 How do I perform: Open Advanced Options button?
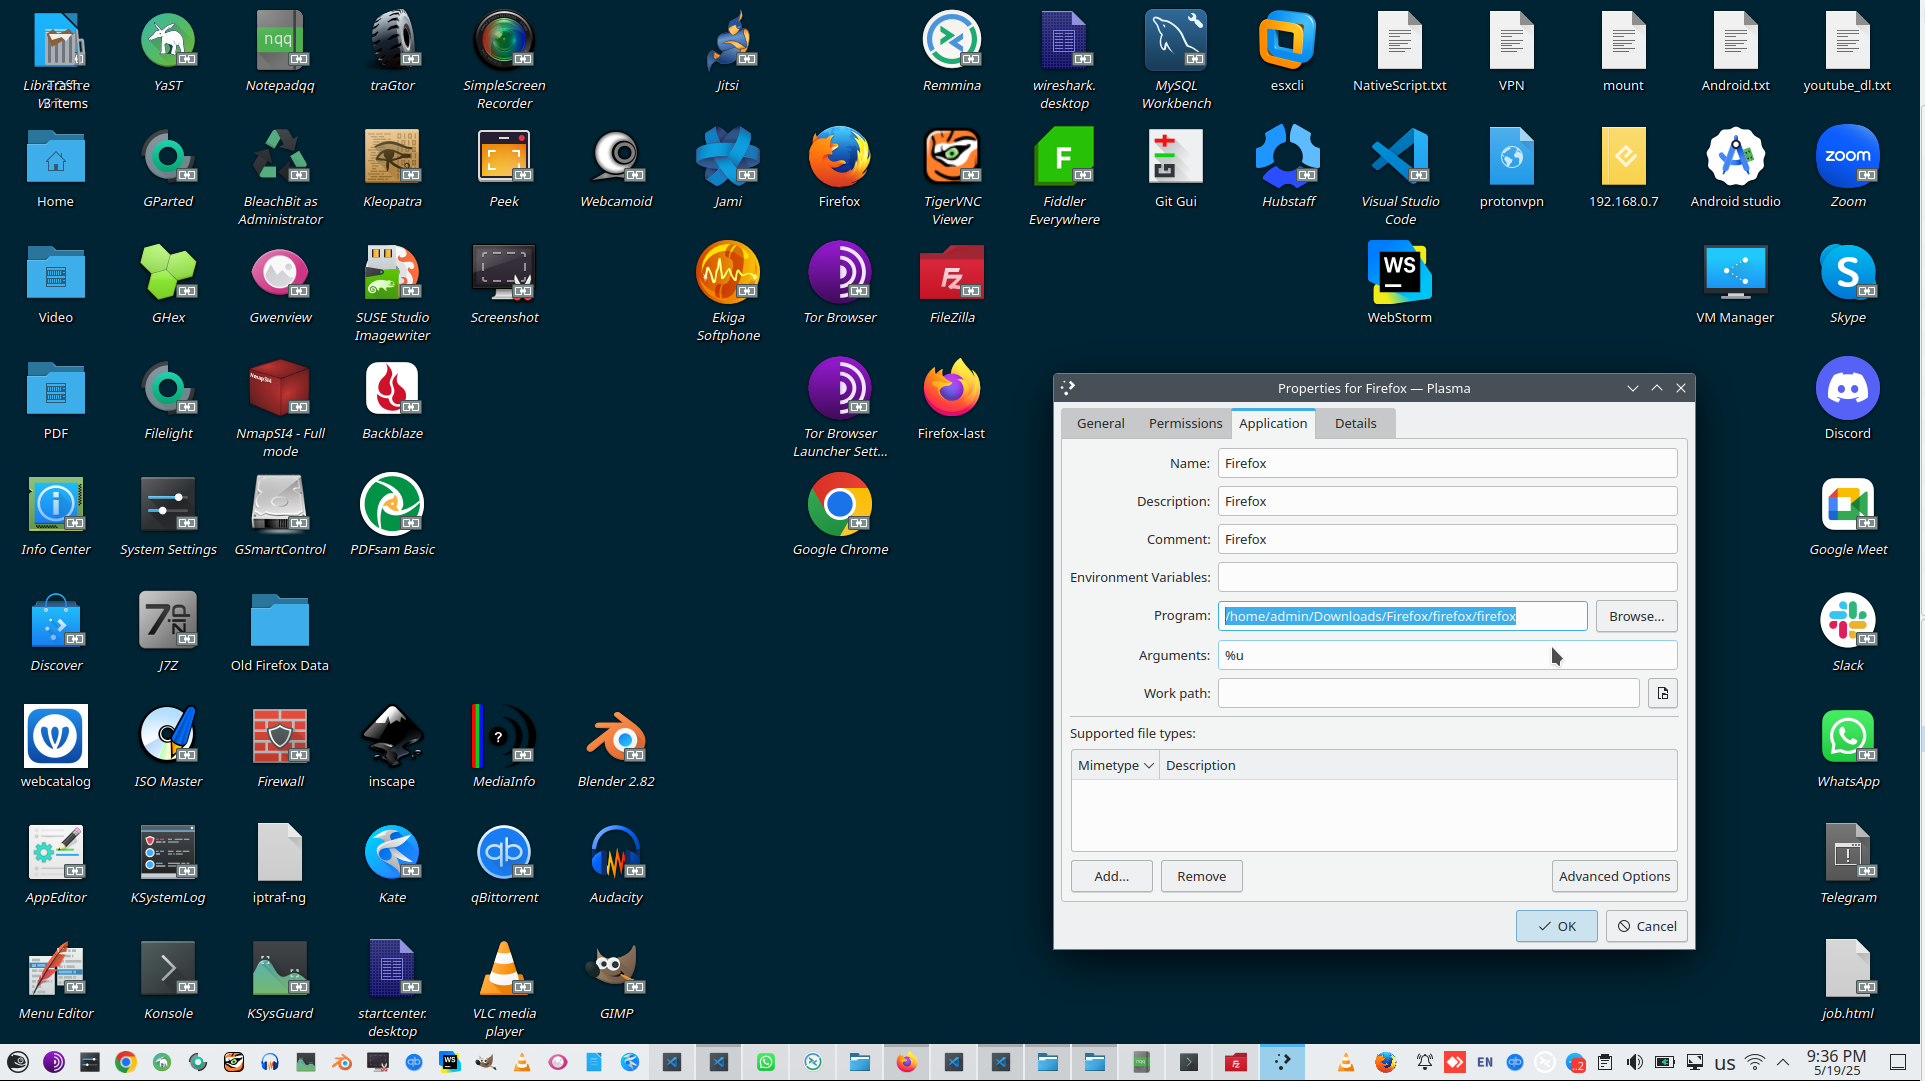[1613, 876]
